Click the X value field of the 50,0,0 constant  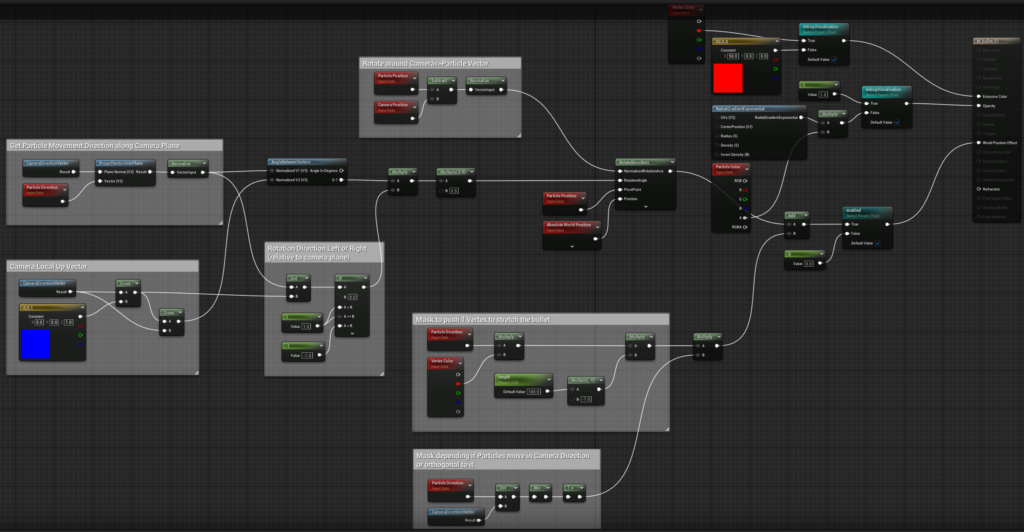tap(733, 56)
